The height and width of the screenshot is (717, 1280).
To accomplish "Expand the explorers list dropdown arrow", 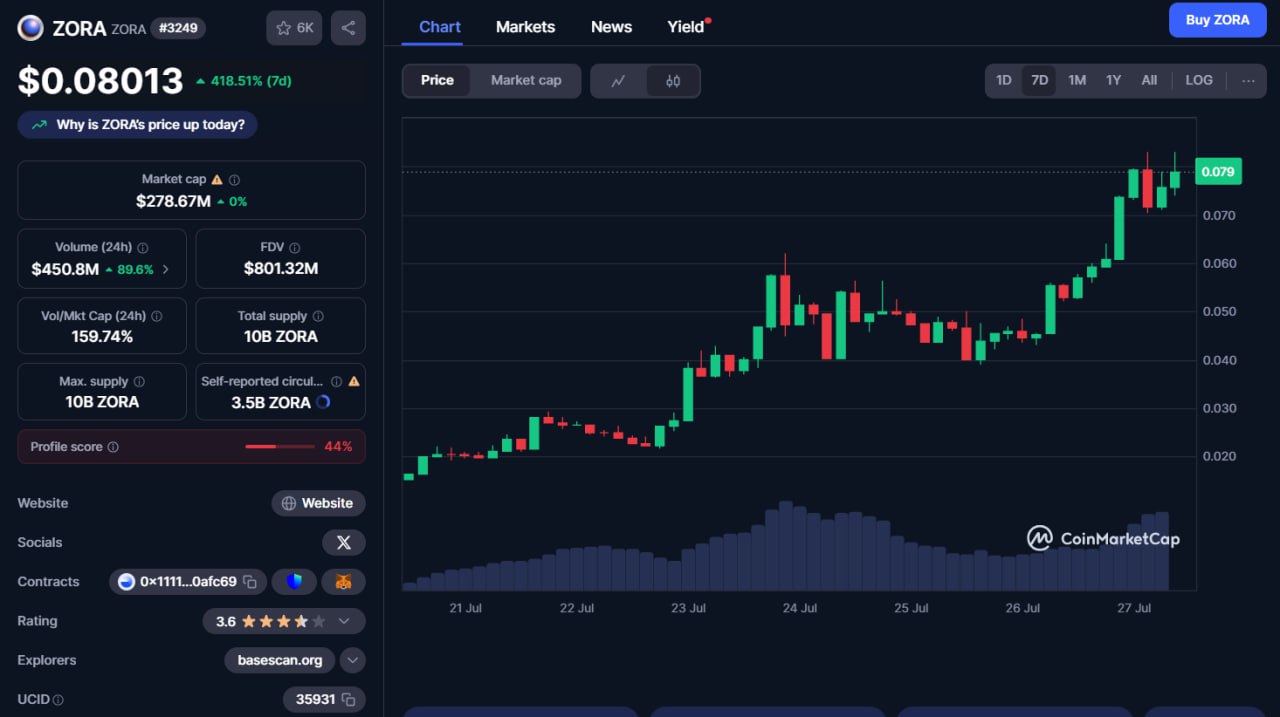I will (x=352, y=660).
